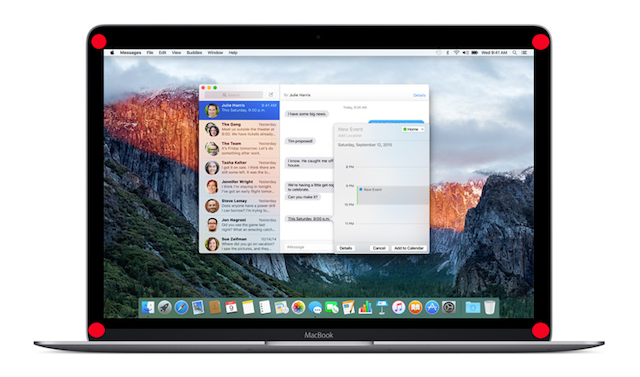
Task: Open Photos pinwheel icon in Dock
Action: 298,307
